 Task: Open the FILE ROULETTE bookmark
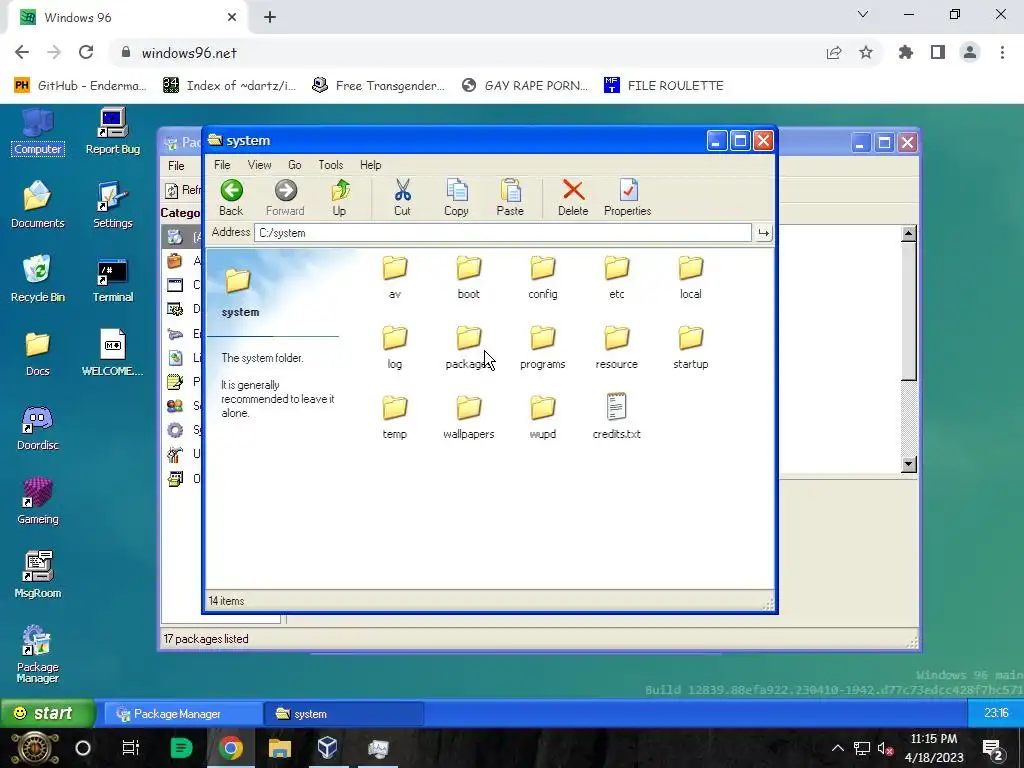664,86
